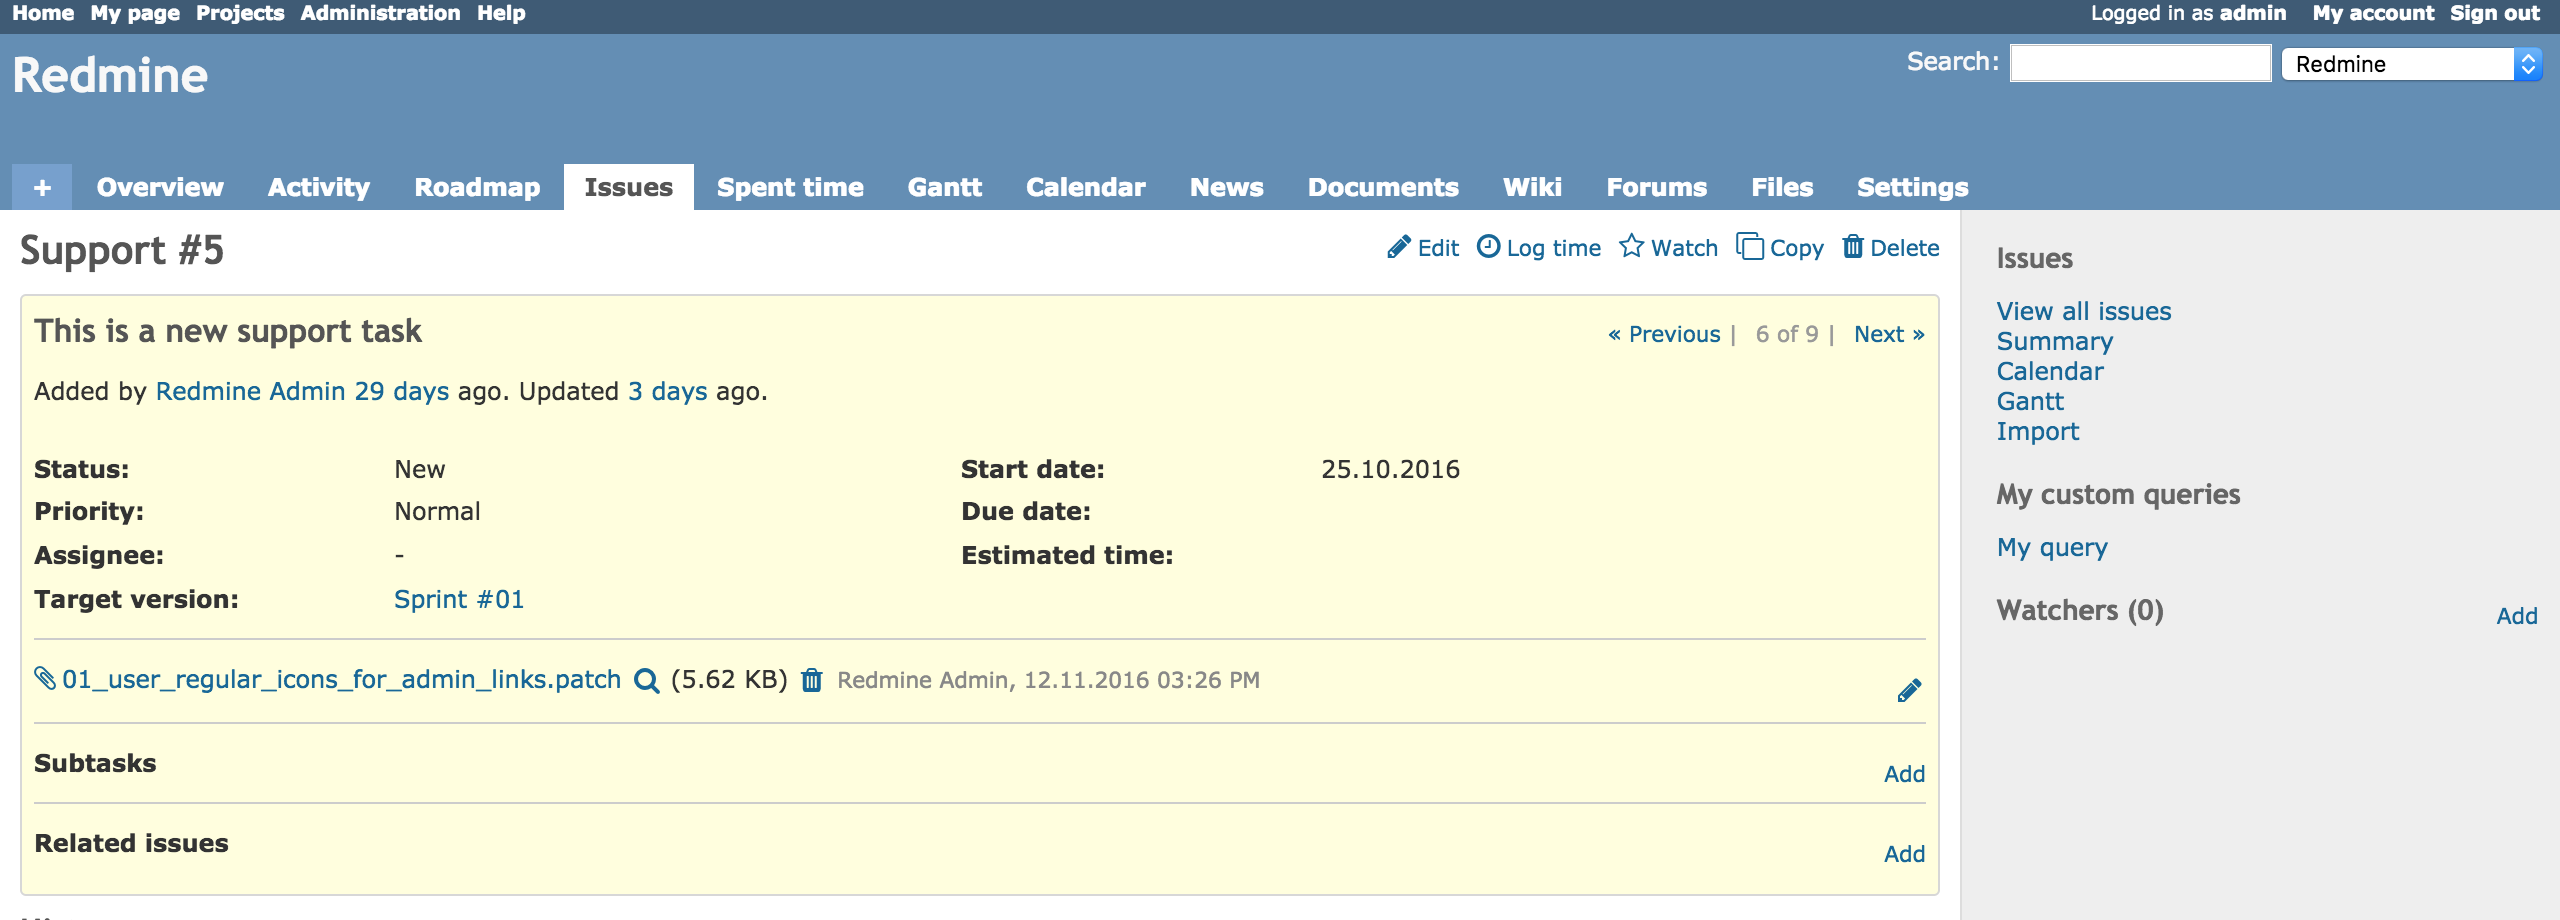Open Import link in the sidebar
Screen dimensions: 2560x920
point(2038,431)
